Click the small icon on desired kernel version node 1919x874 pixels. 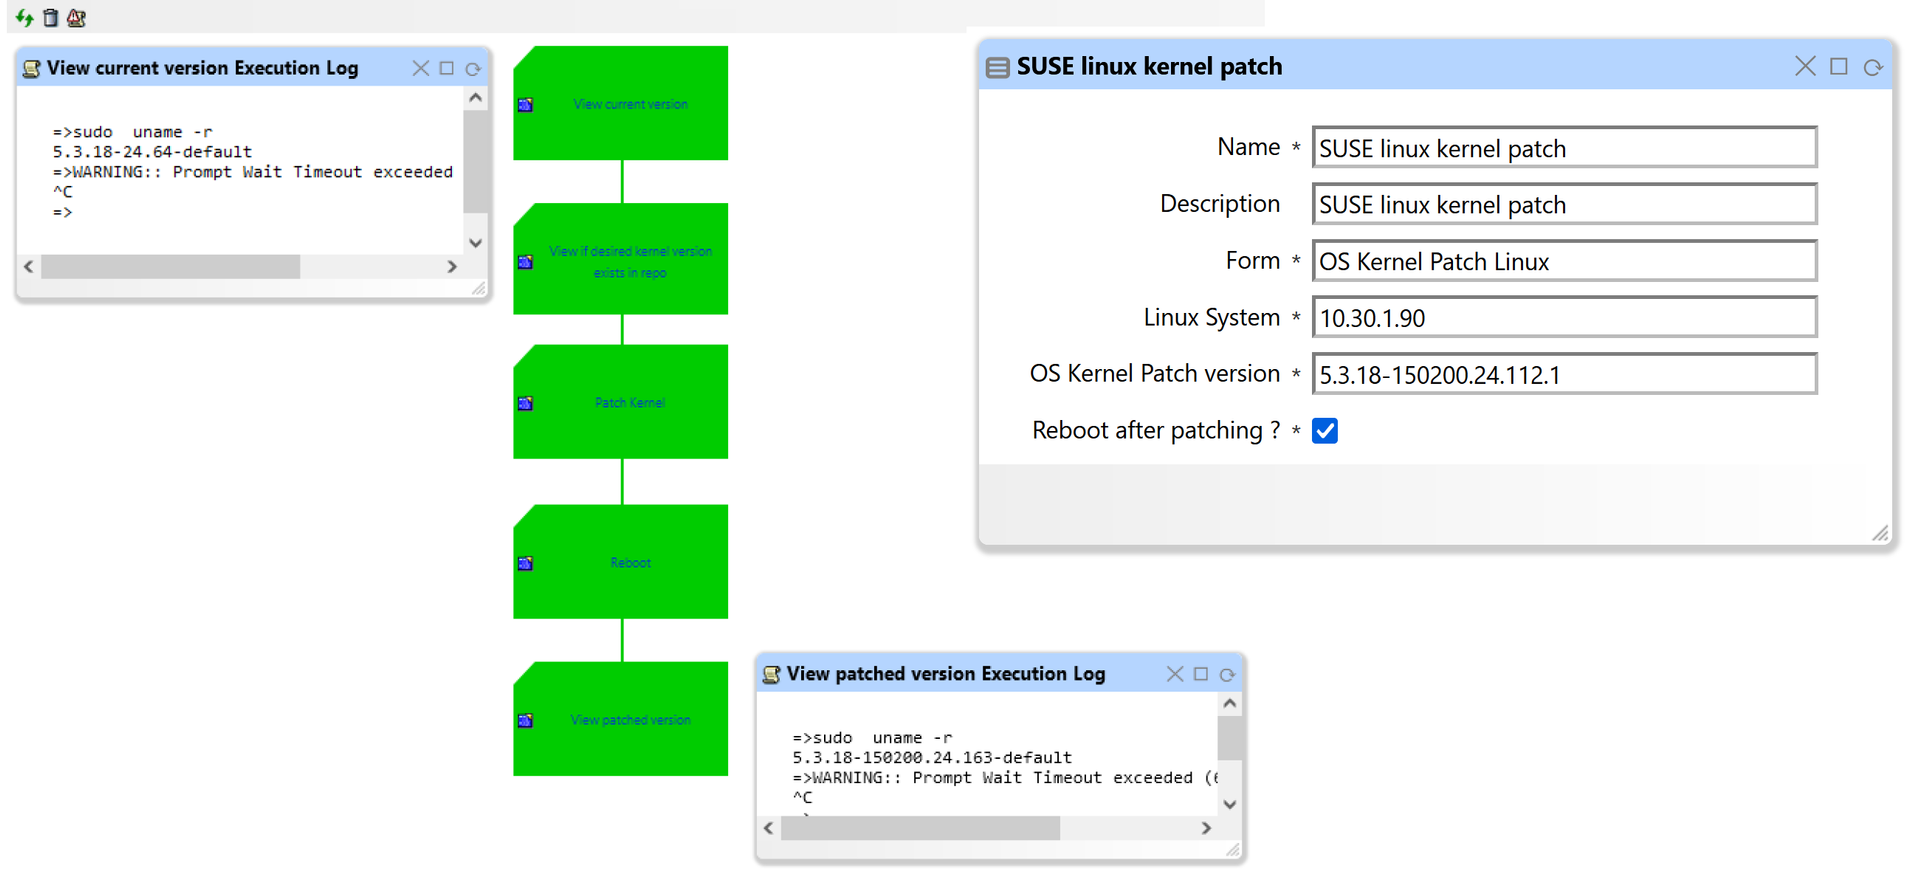tap(525, 262)
